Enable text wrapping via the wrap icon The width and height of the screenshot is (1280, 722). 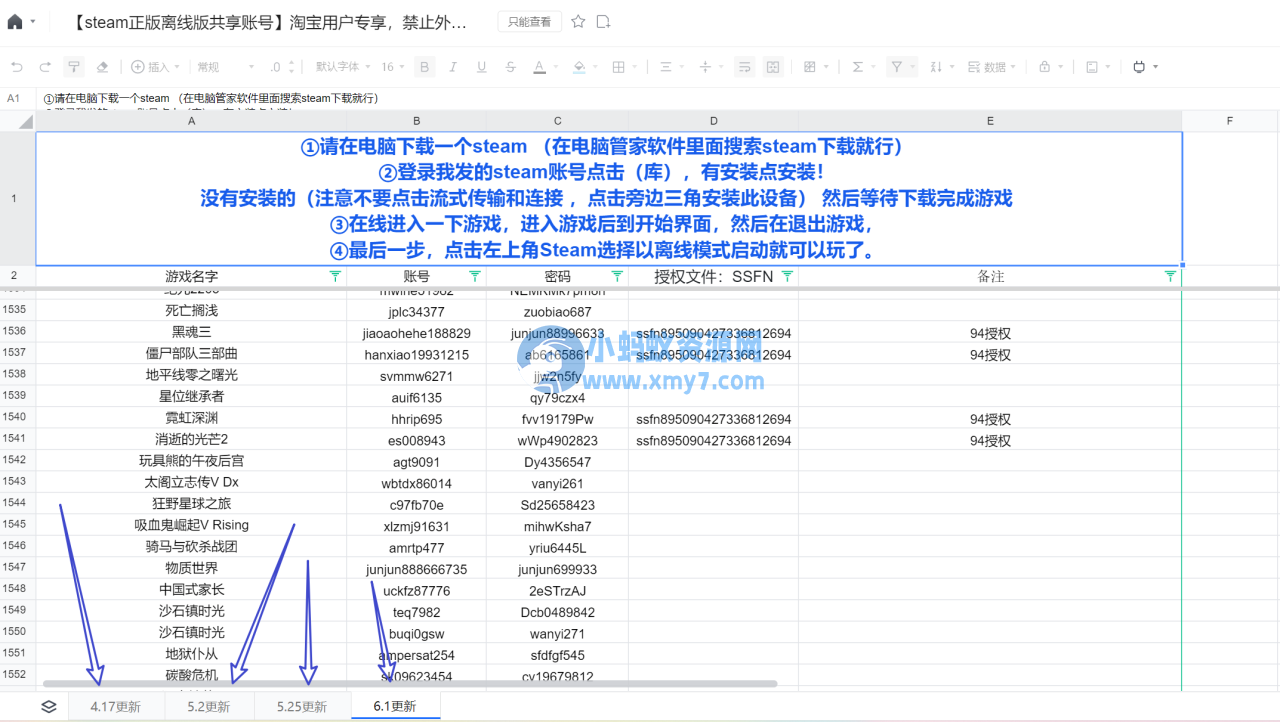745,66
